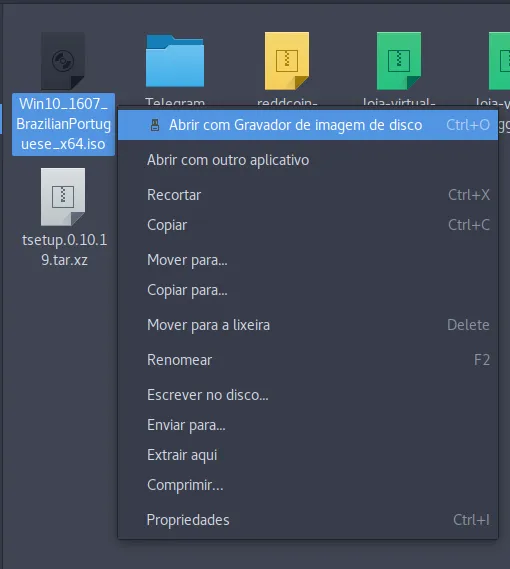Select Escrever no disco... option

click(308, 395)
